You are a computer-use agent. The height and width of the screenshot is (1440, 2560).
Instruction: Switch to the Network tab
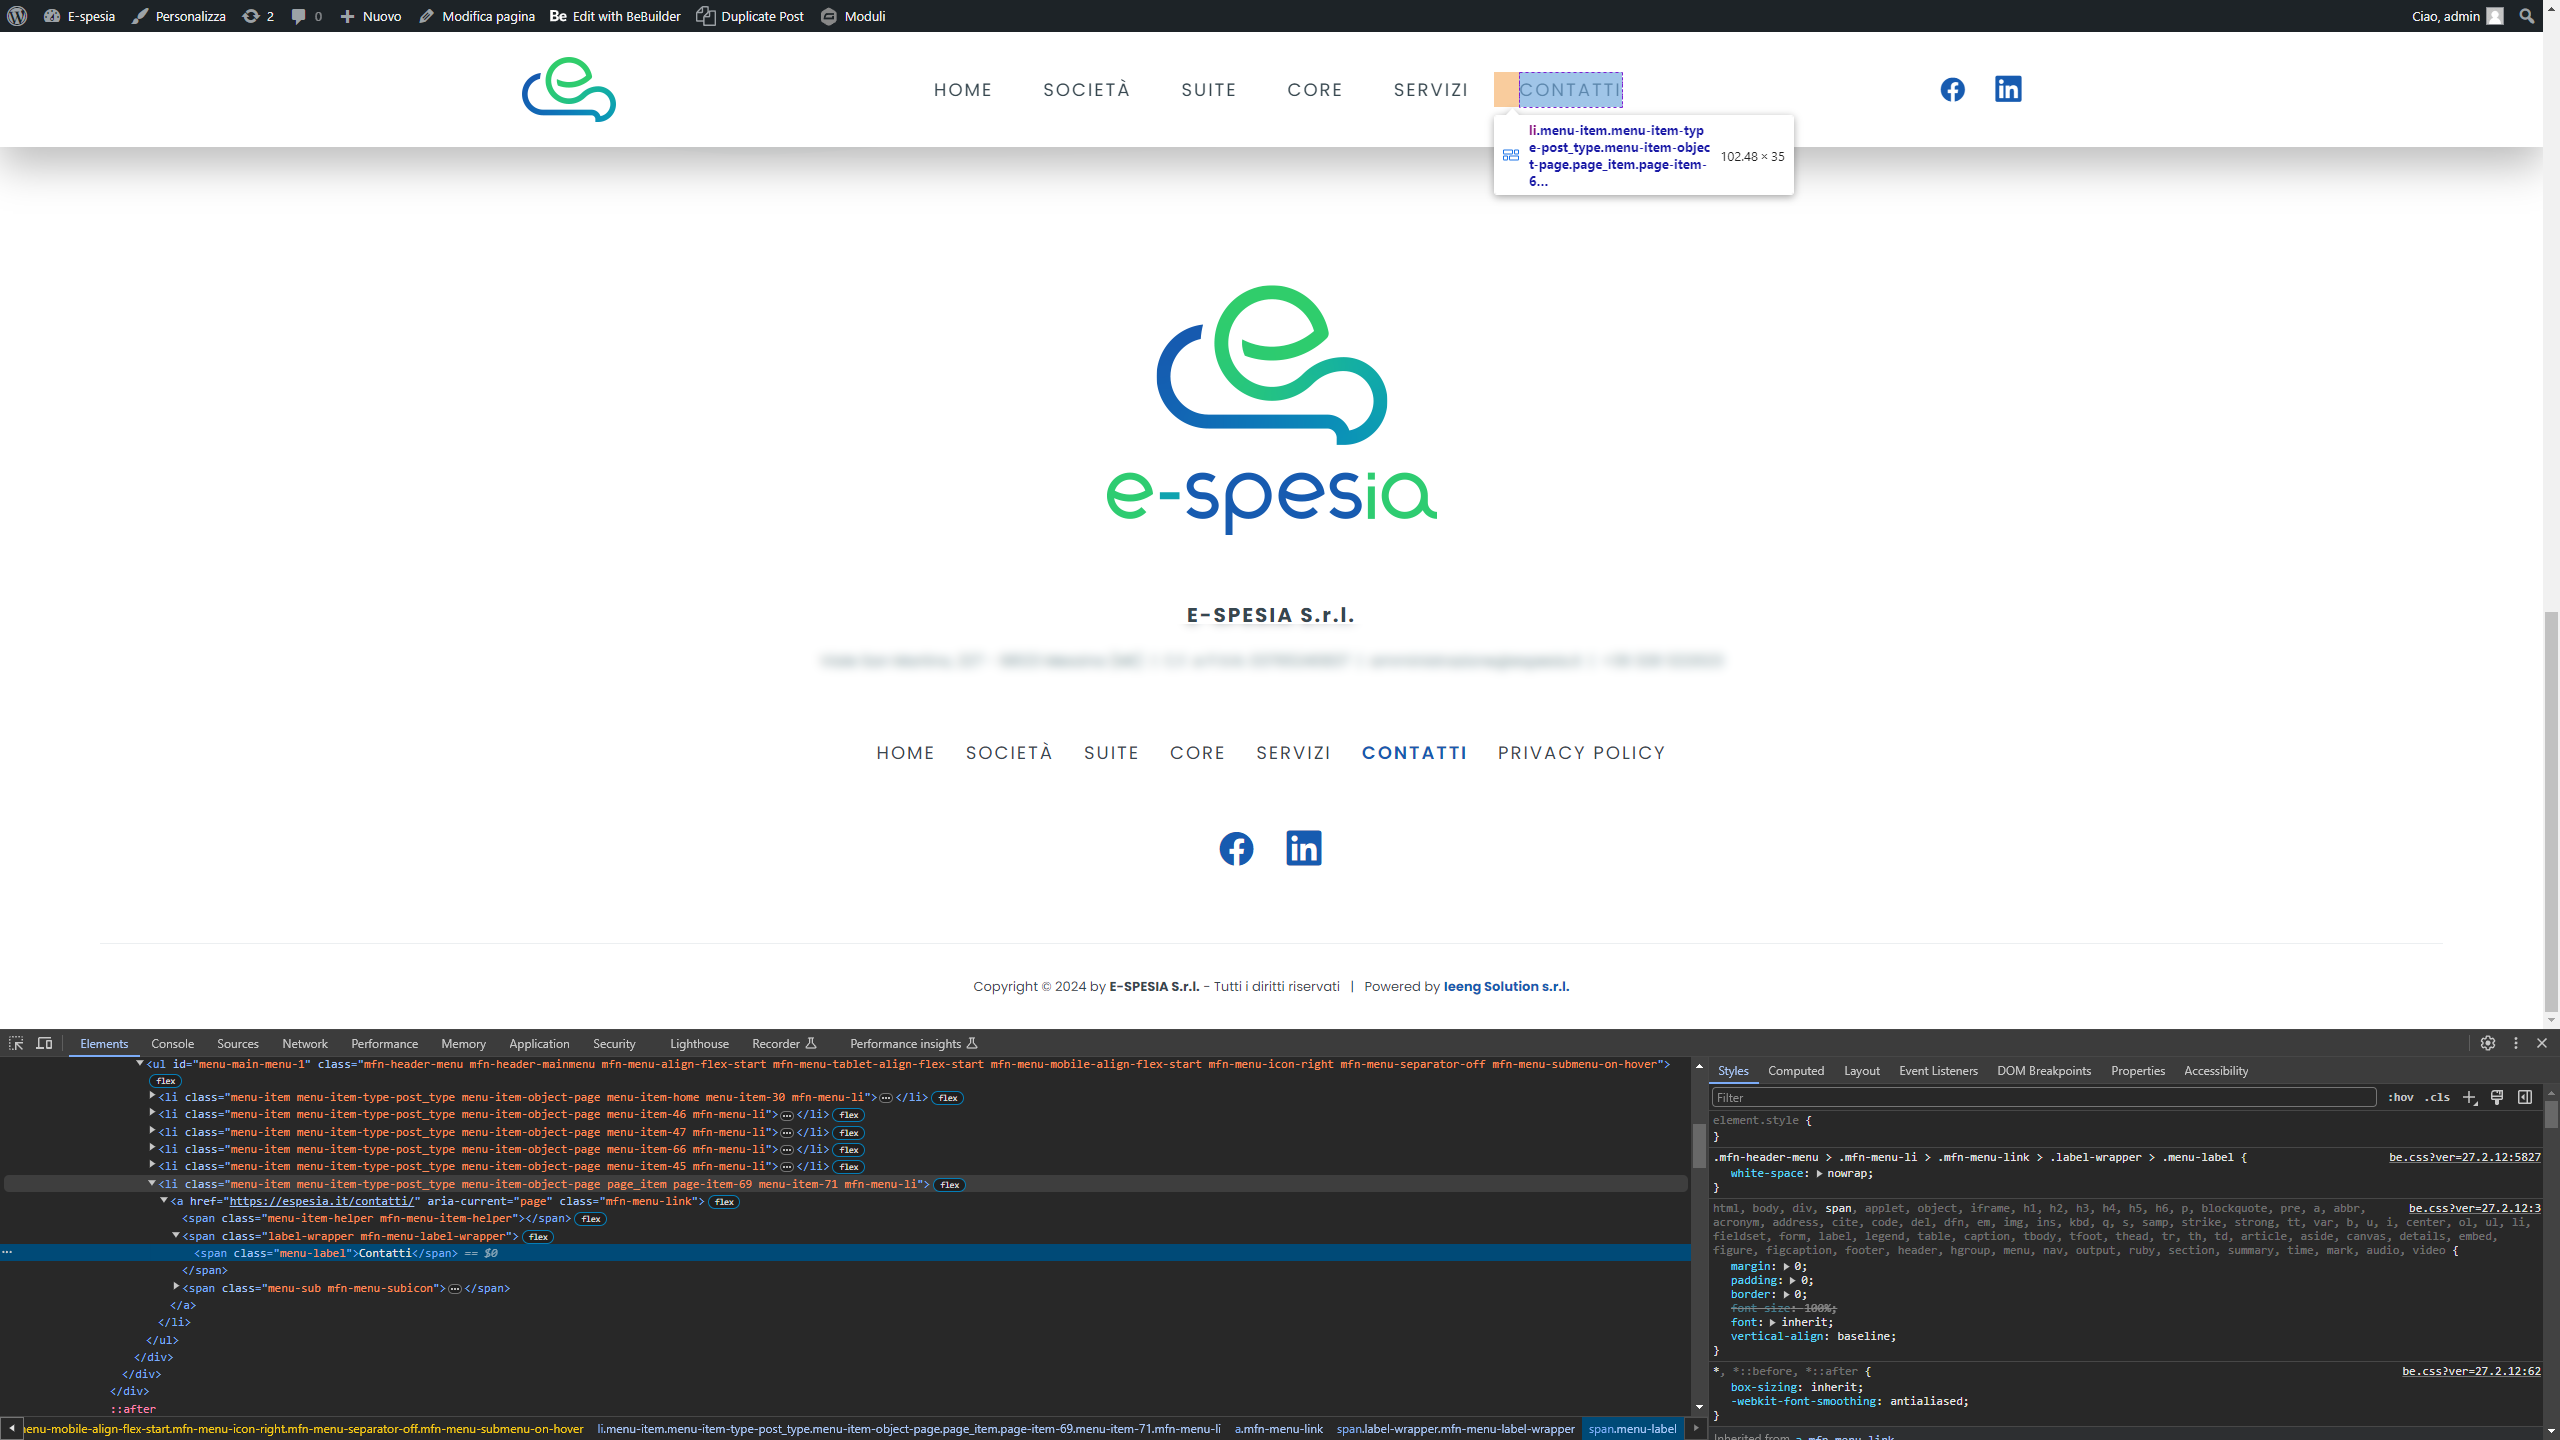[305, 1043]
